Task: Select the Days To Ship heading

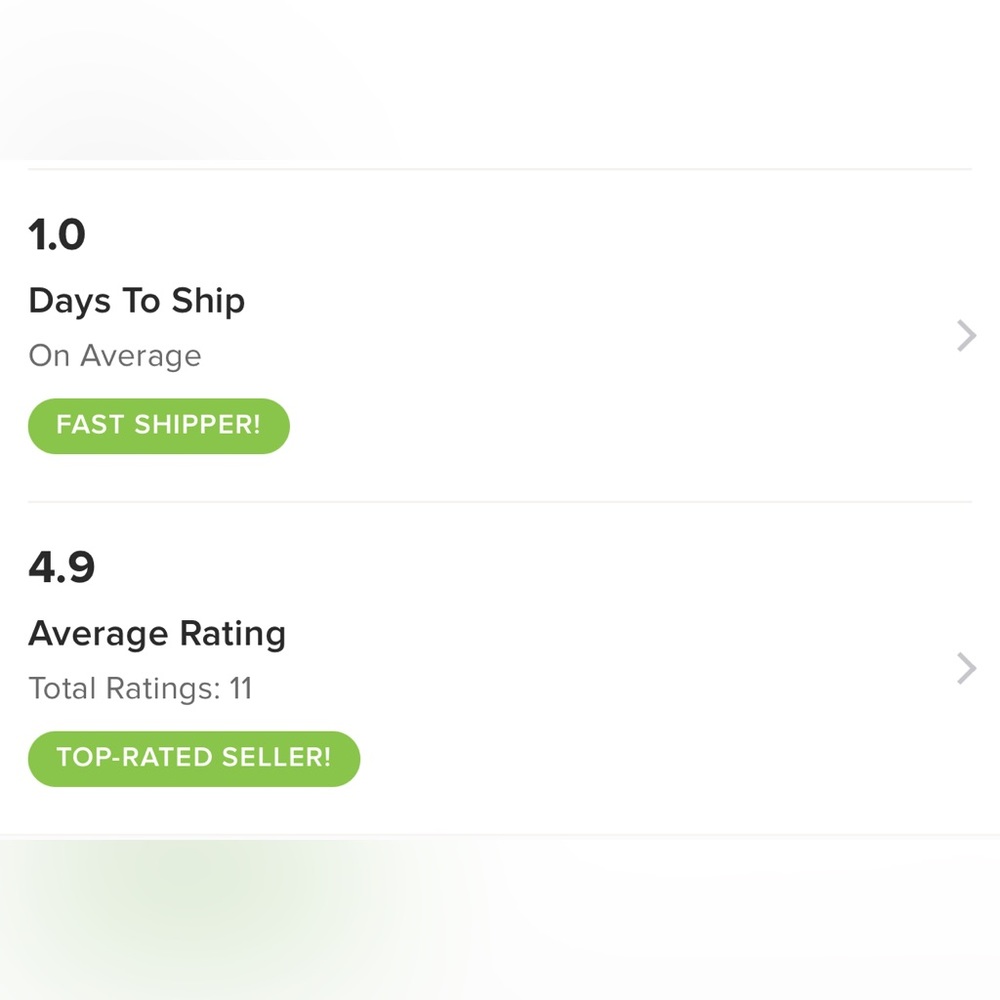Action: pyautogui.click(x=136, y=301)
